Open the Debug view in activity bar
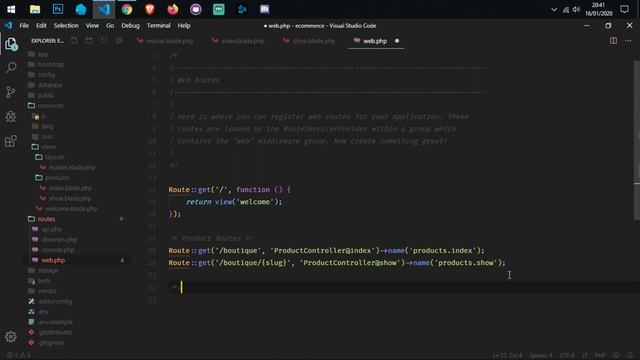This screenshot has width=640, height=360. pyautogui.click(x=11, y=116)
